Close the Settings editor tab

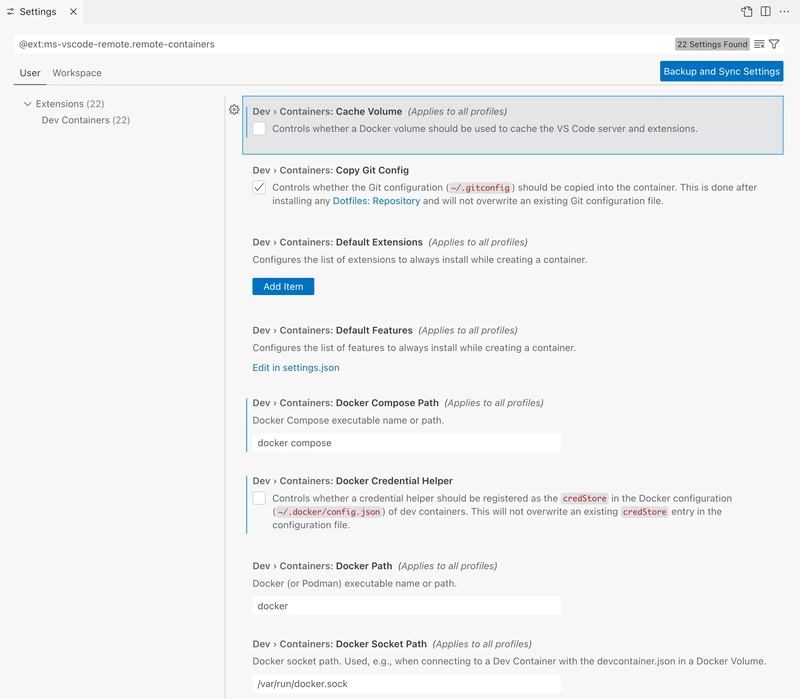click(x=73, y=12)
